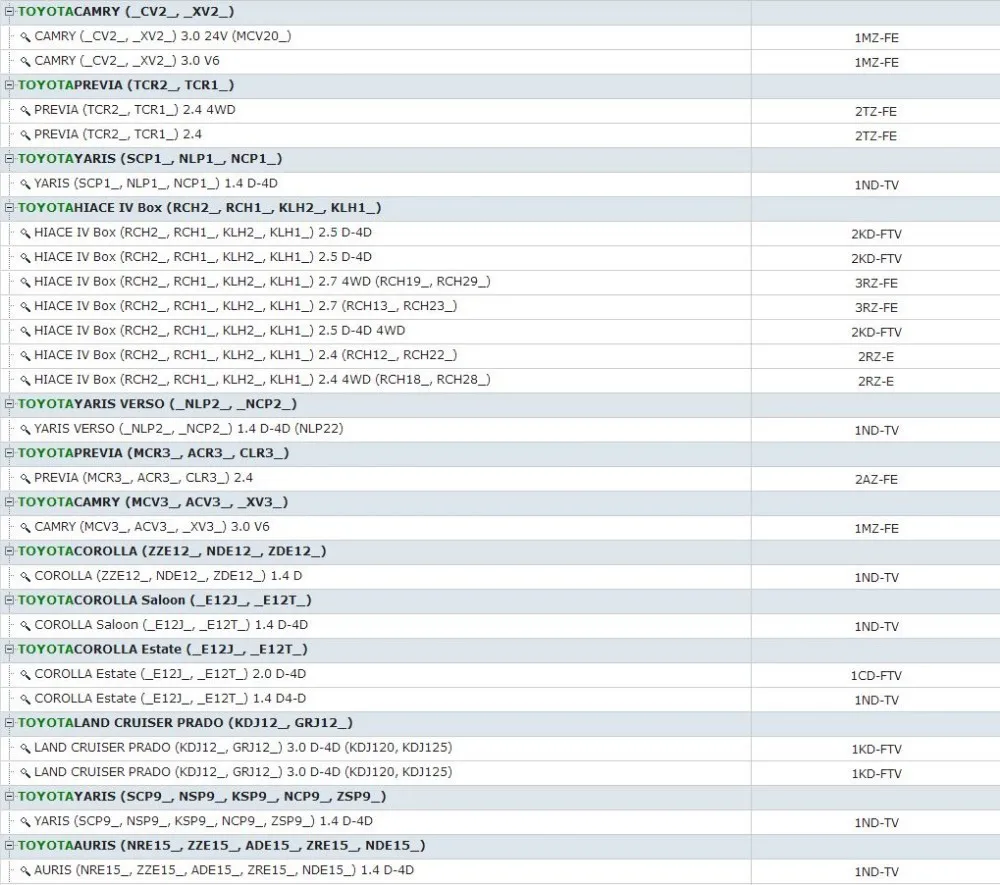This screenshot has height=885, width=1000.
Task: Click magnifier icon for PREVIA 2.4 4WD
Action: pyautogui.click(x=25, y=111)
